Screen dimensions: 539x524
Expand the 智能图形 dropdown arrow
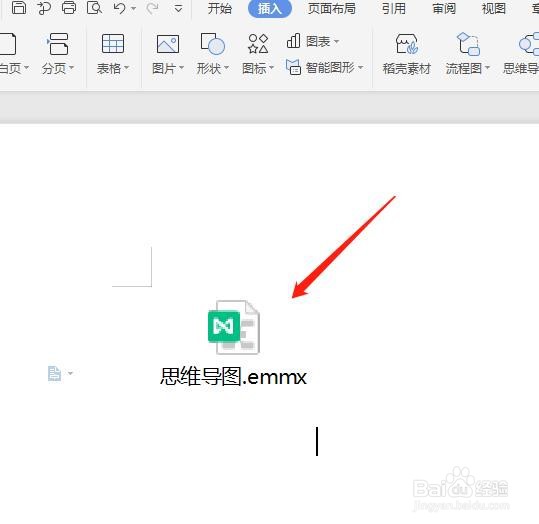pos(361,67)
